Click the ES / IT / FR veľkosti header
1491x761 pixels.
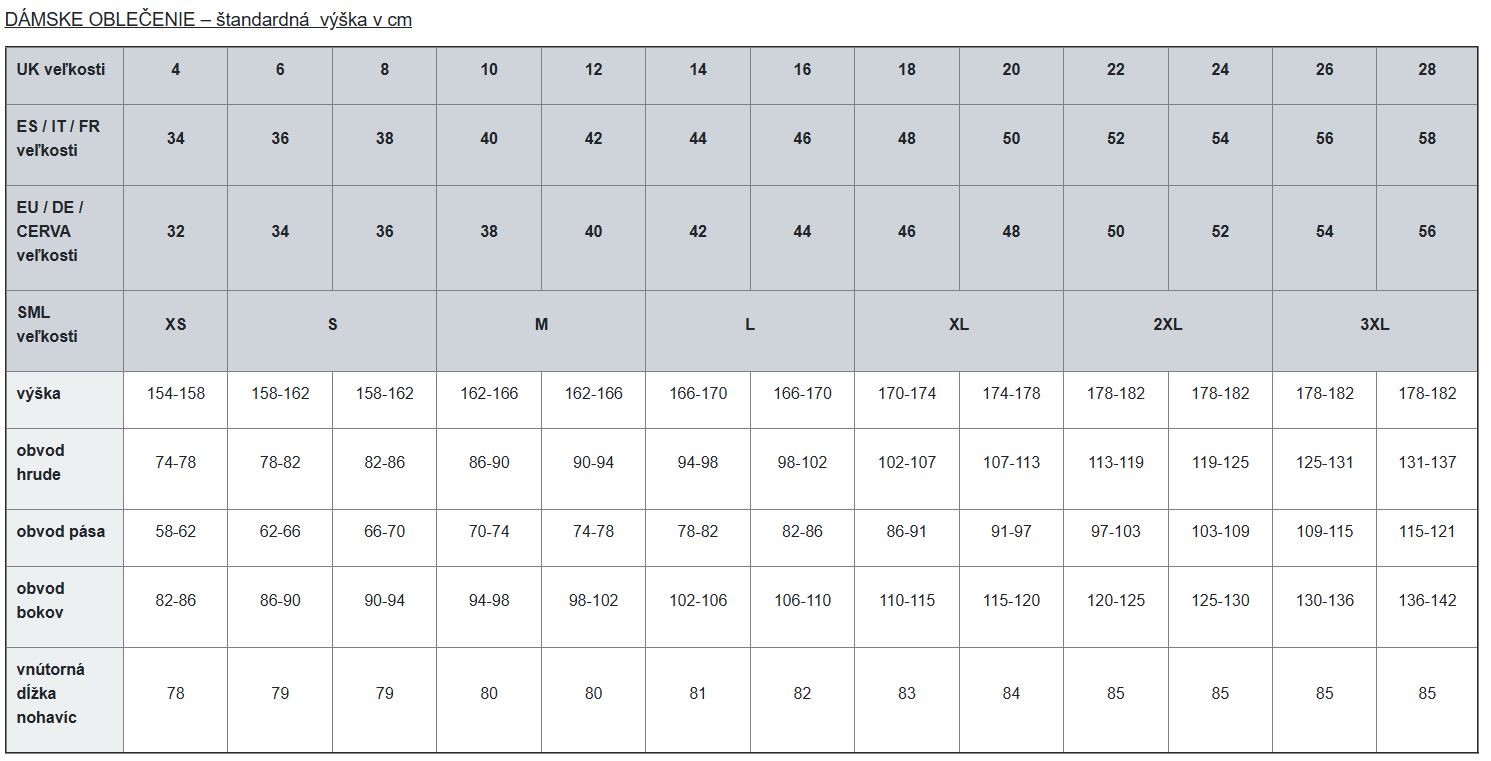64,145
